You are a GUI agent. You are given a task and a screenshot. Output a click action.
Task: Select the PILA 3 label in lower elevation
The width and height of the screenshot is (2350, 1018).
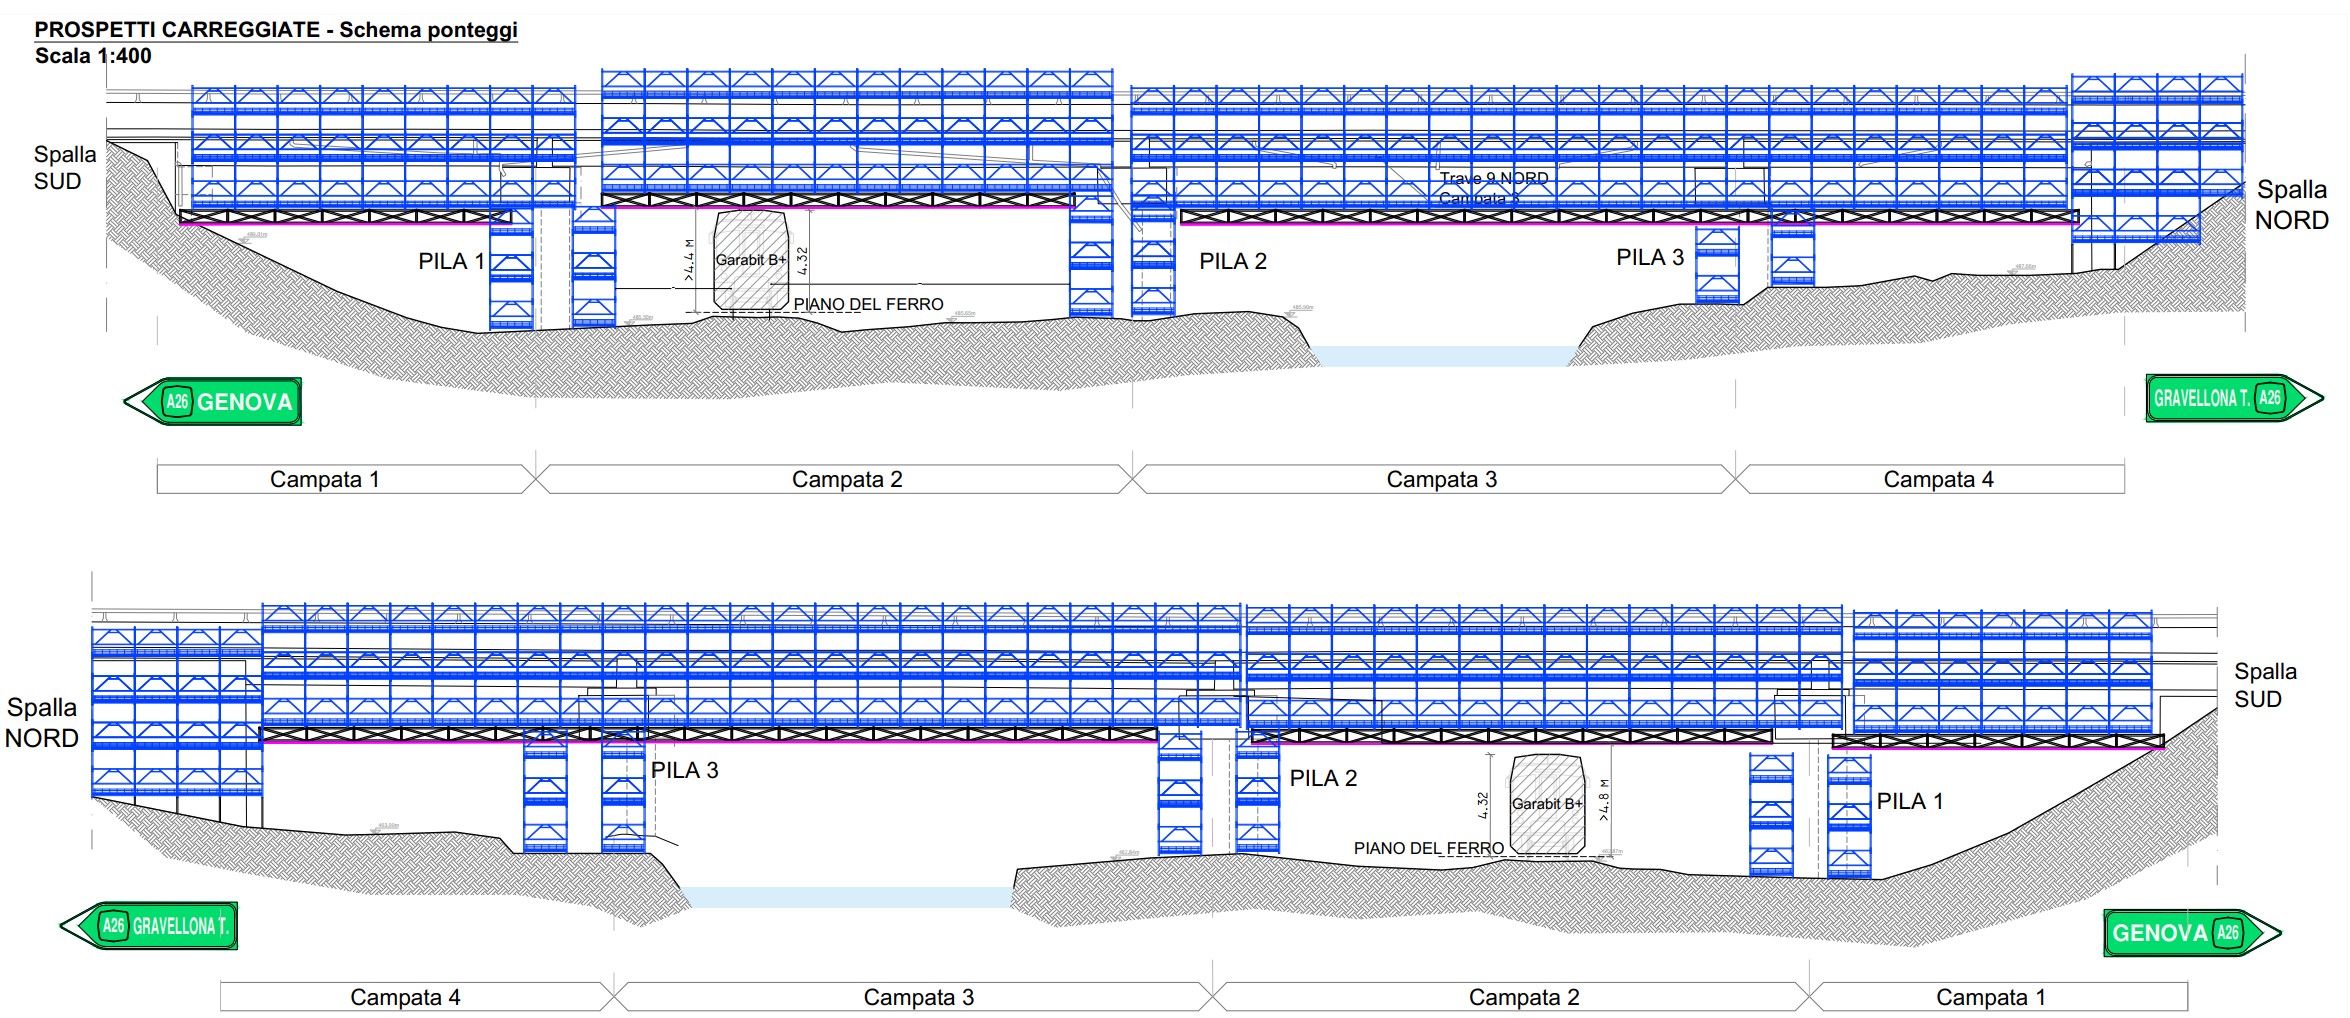pos(684,770)
